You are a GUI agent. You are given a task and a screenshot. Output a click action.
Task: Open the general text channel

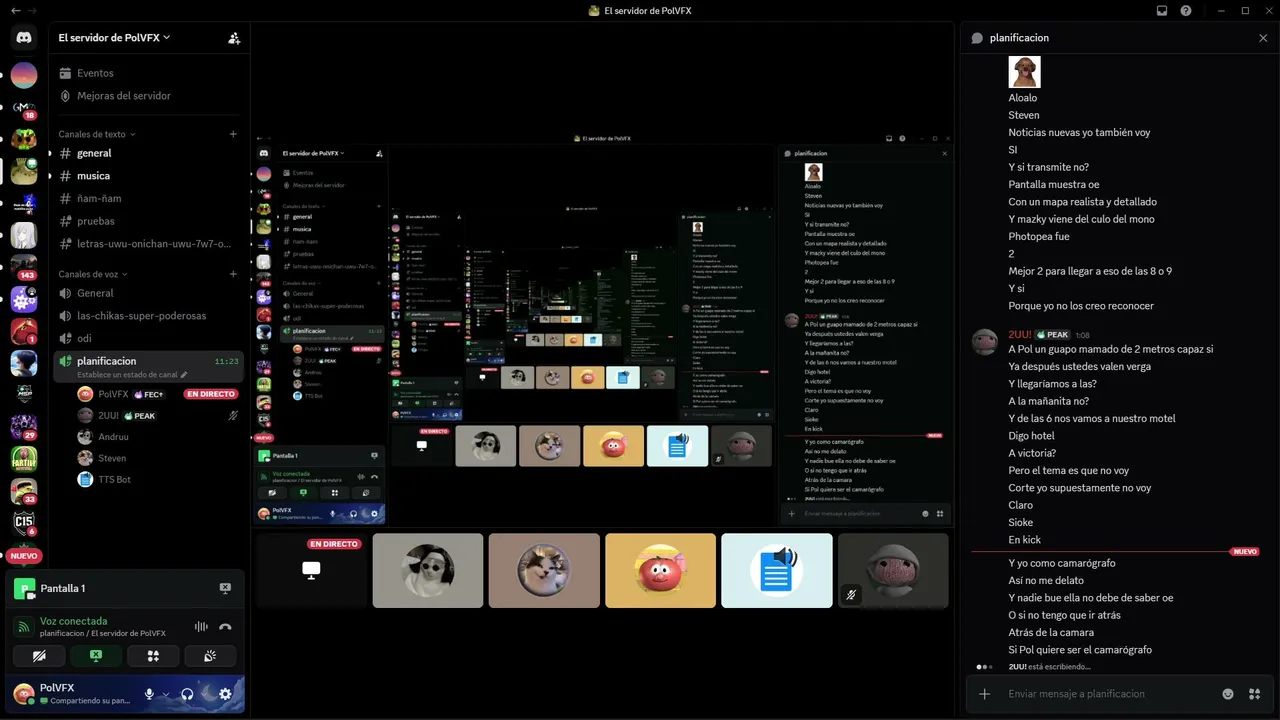pos(94,153)
